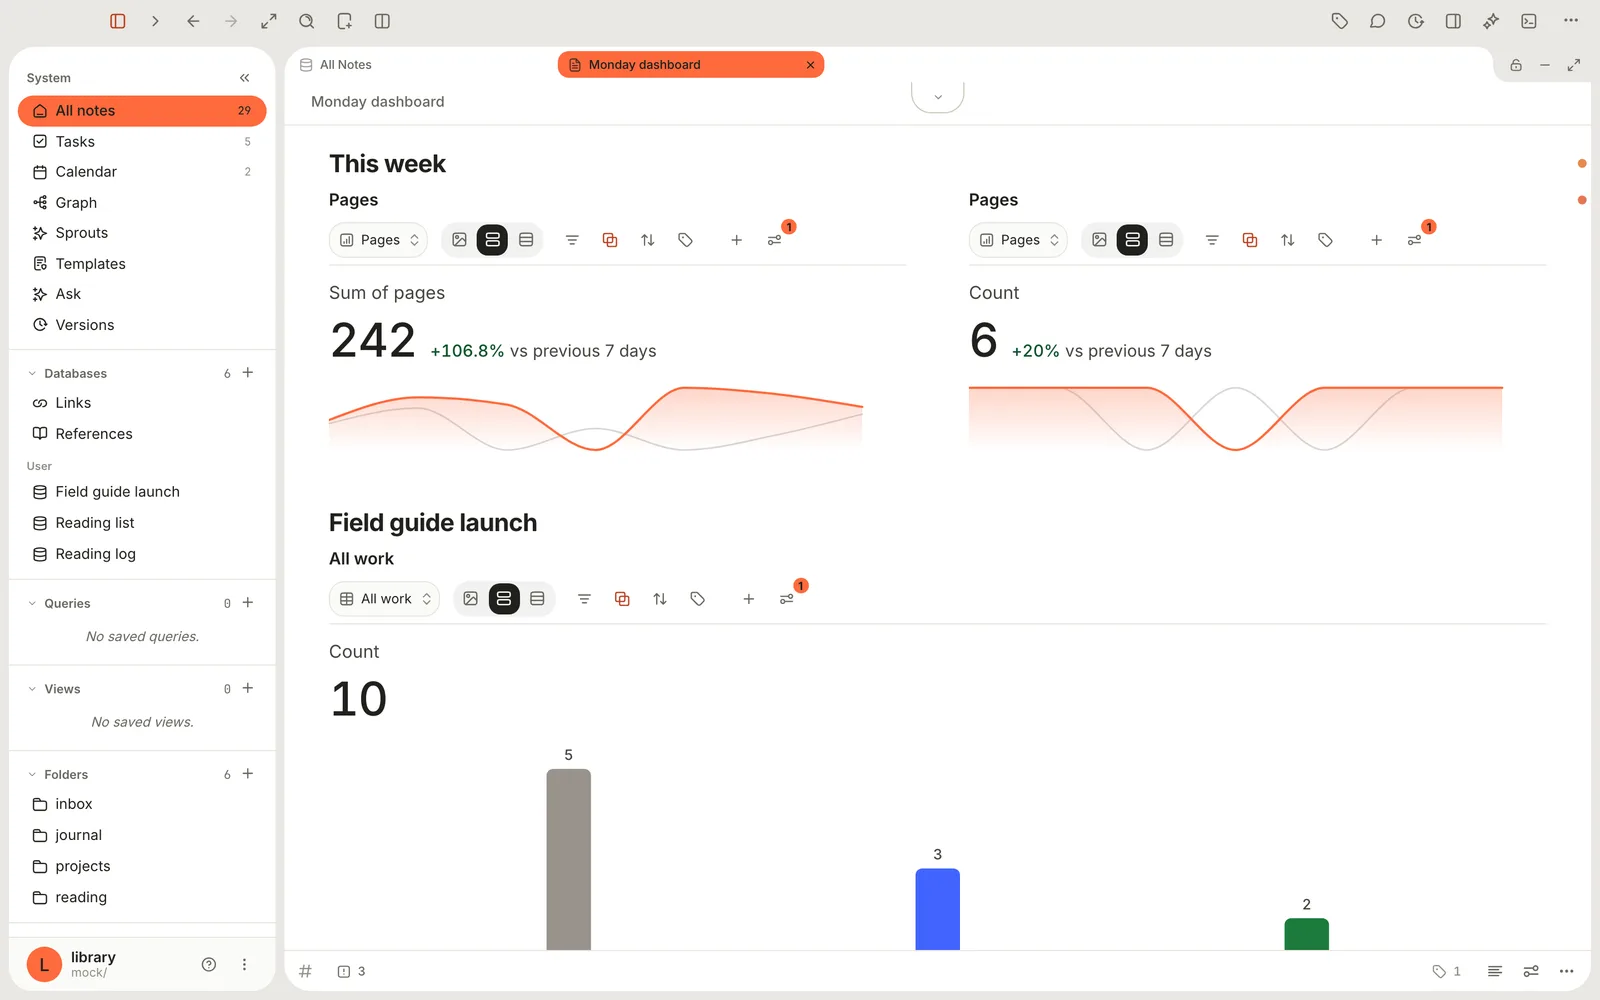
Task: Expand the note header chevron dropdown
Action: [x=938, y=97]
